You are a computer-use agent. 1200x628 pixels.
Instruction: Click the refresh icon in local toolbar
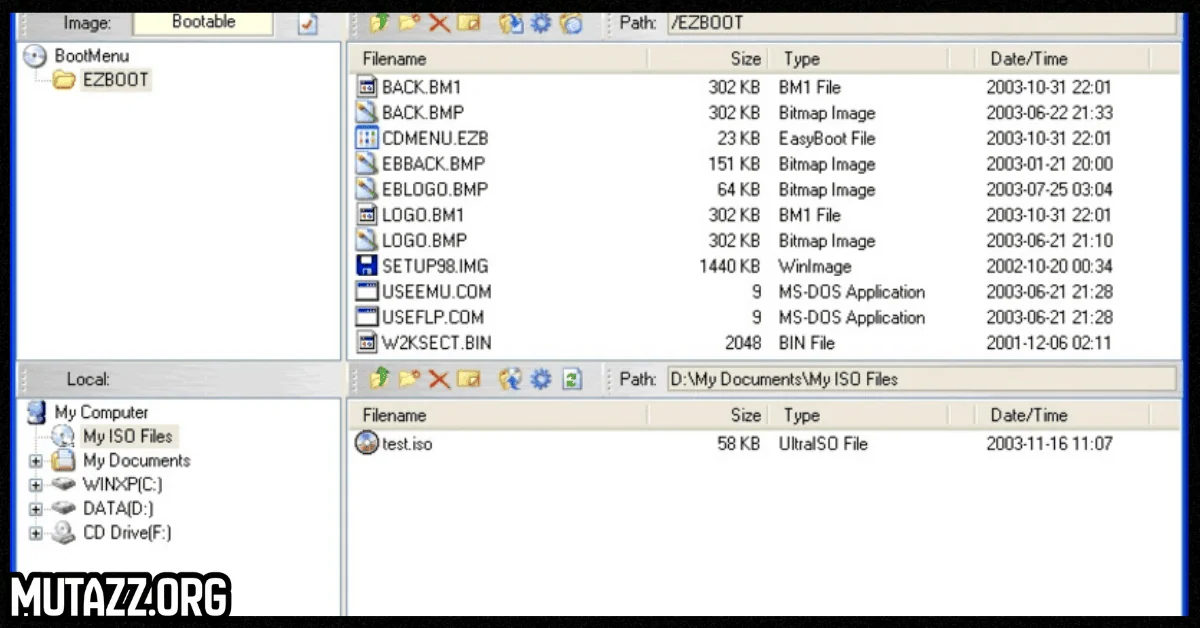click(571, 379)
